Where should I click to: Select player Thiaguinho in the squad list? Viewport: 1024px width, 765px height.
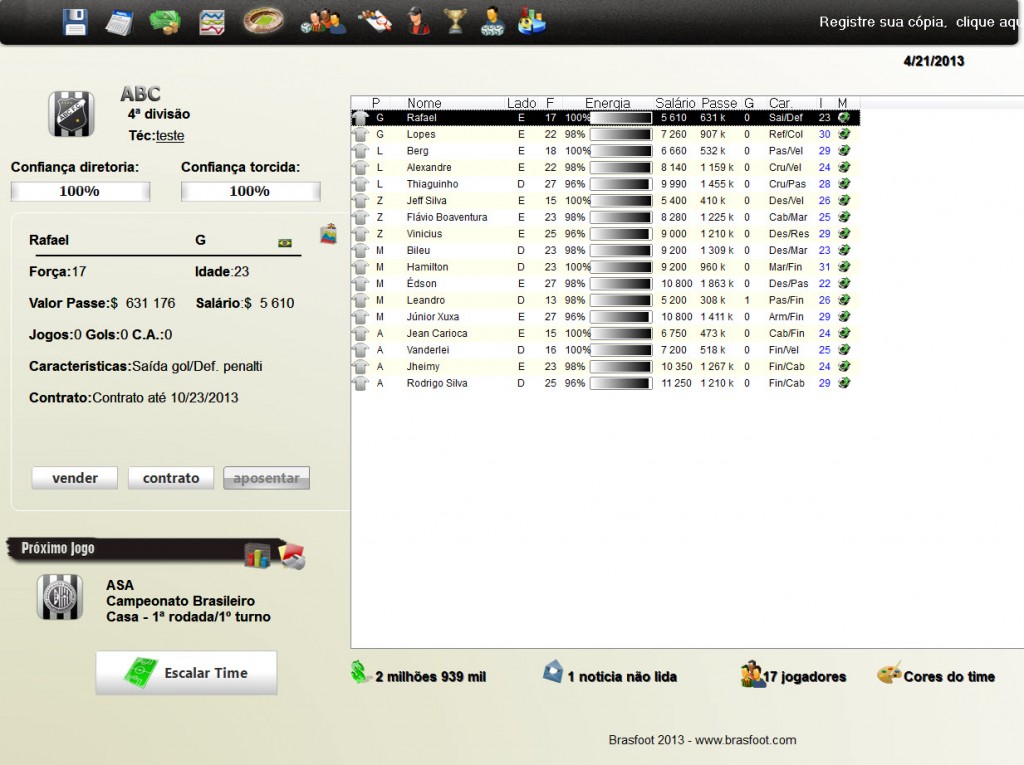pyautogui.click(x=432, y=184)
